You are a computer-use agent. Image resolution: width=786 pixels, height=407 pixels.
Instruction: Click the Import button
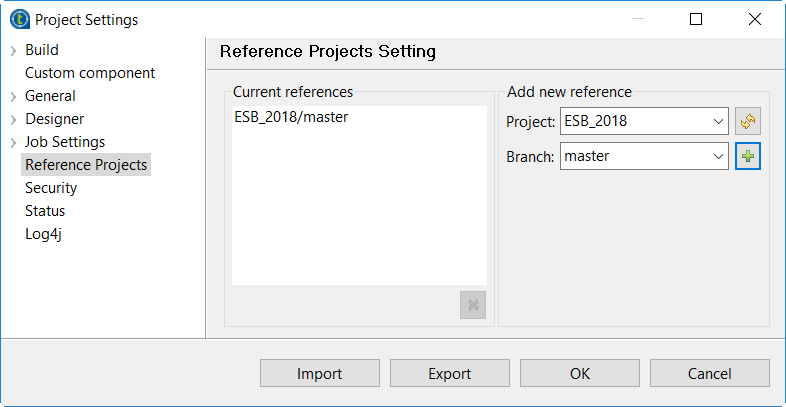tap(320, 373)
